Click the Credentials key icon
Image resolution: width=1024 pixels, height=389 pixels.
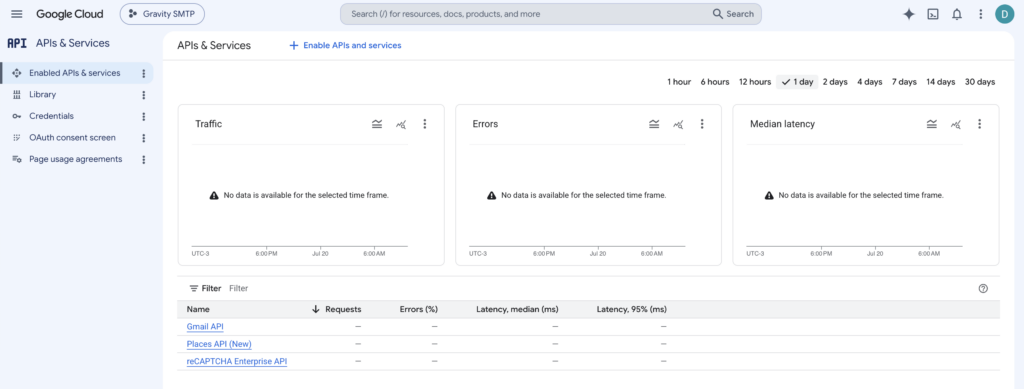click(17, 116)
